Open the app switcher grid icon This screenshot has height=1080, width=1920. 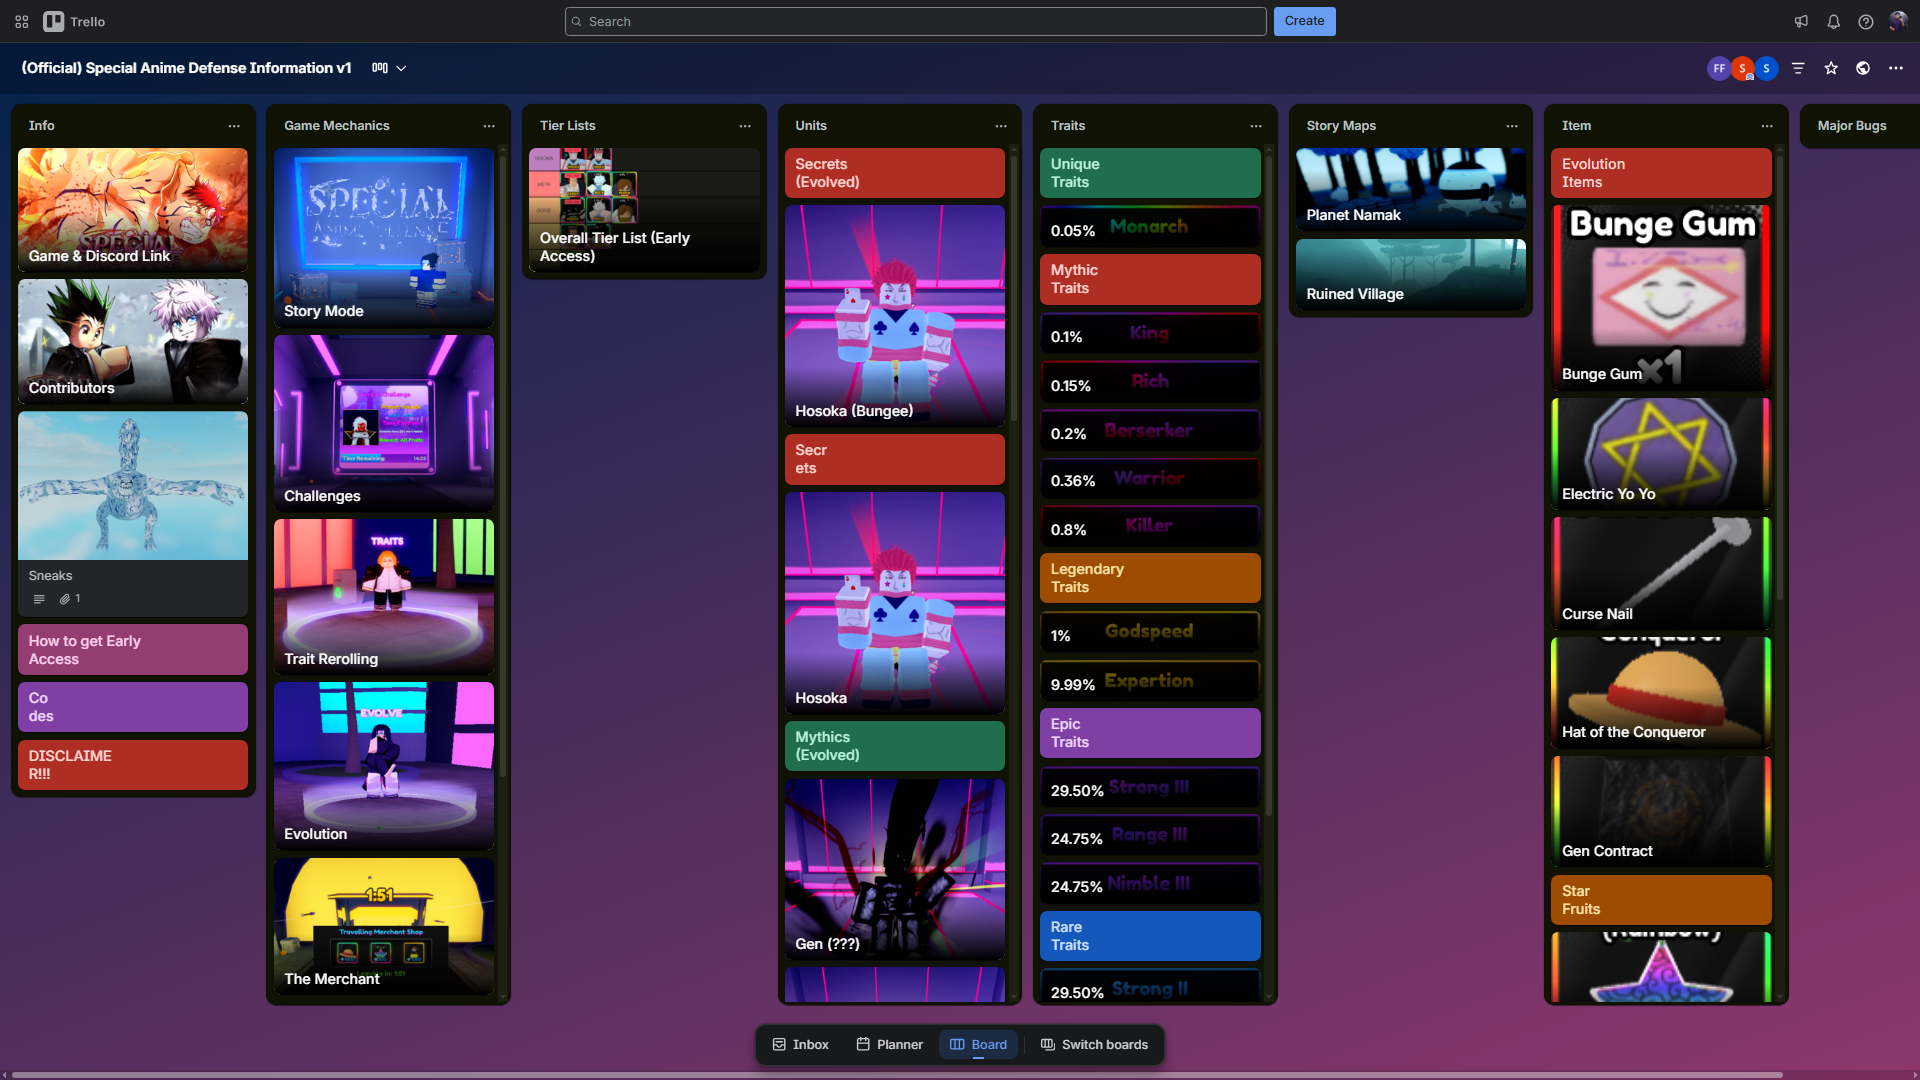[x=21, y=21]
